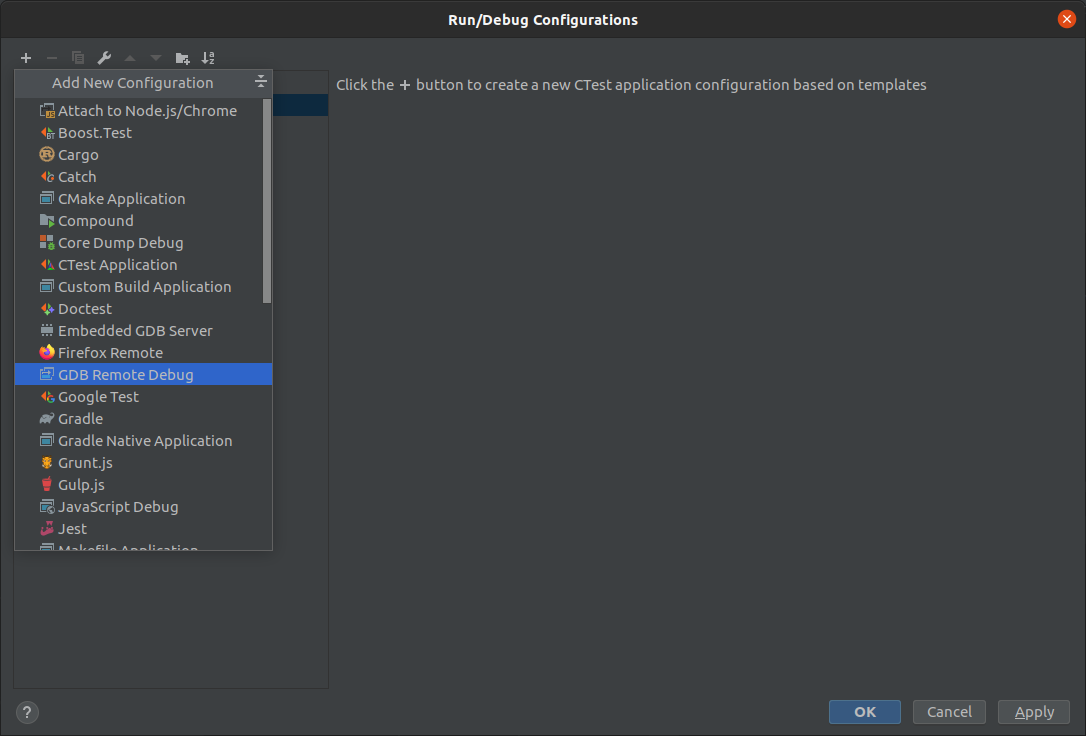Image resolution: width=1086 pixels, height=736 pixels.
Task: Choose Boost.Test configuration type
Action: [x=143, y=133]
